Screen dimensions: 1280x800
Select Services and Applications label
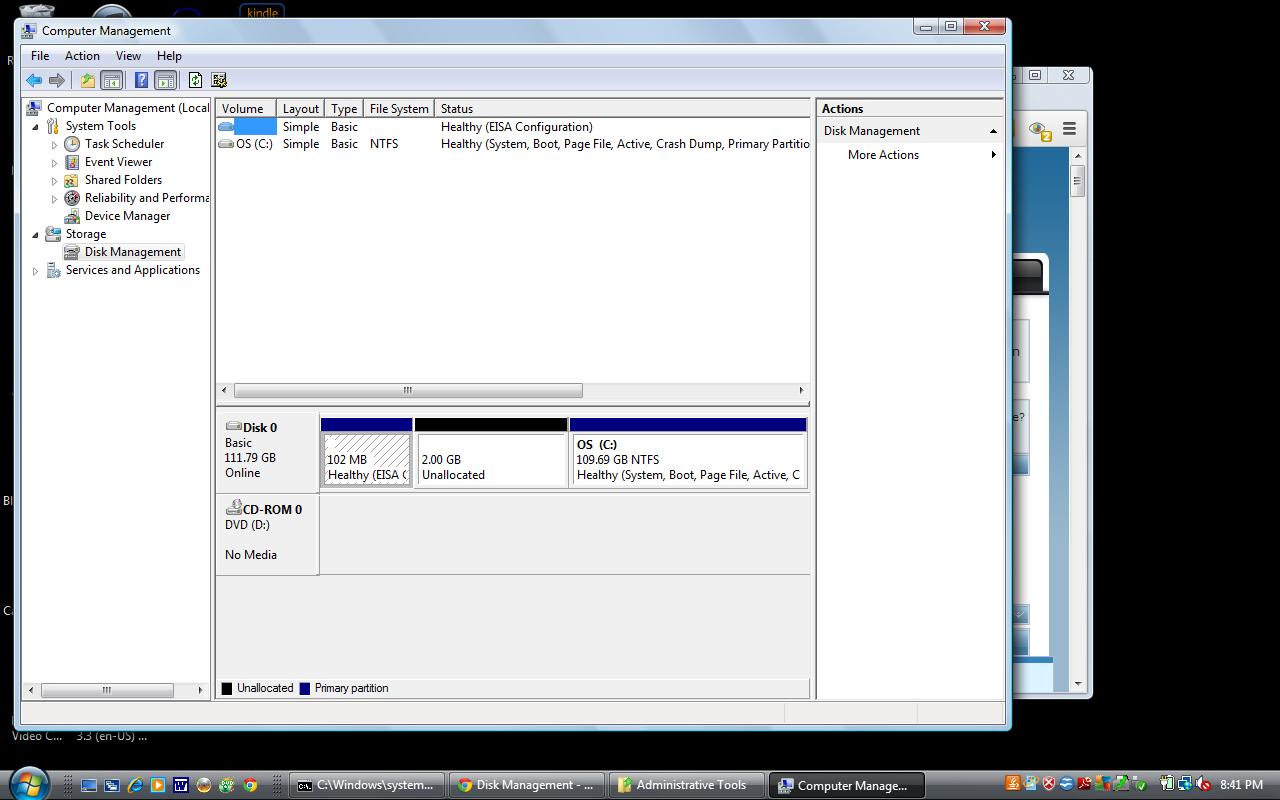[x=133, y=270]
